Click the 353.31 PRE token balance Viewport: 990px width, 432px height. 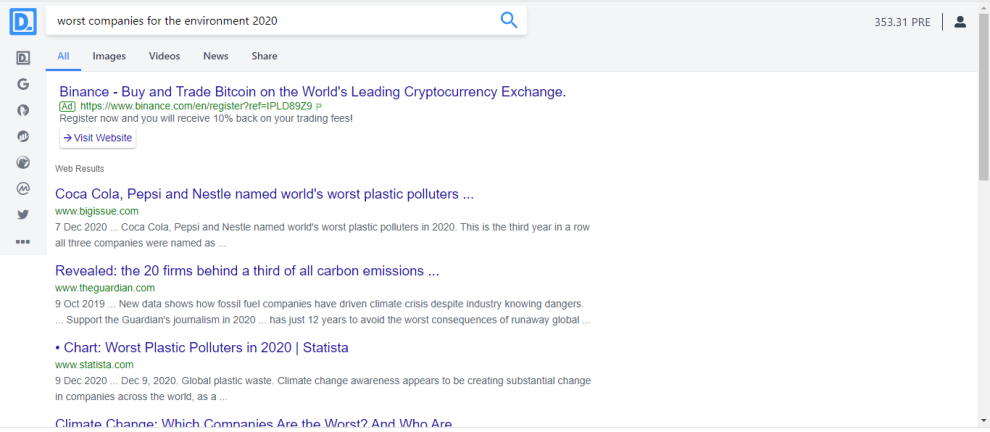point(902,22)
